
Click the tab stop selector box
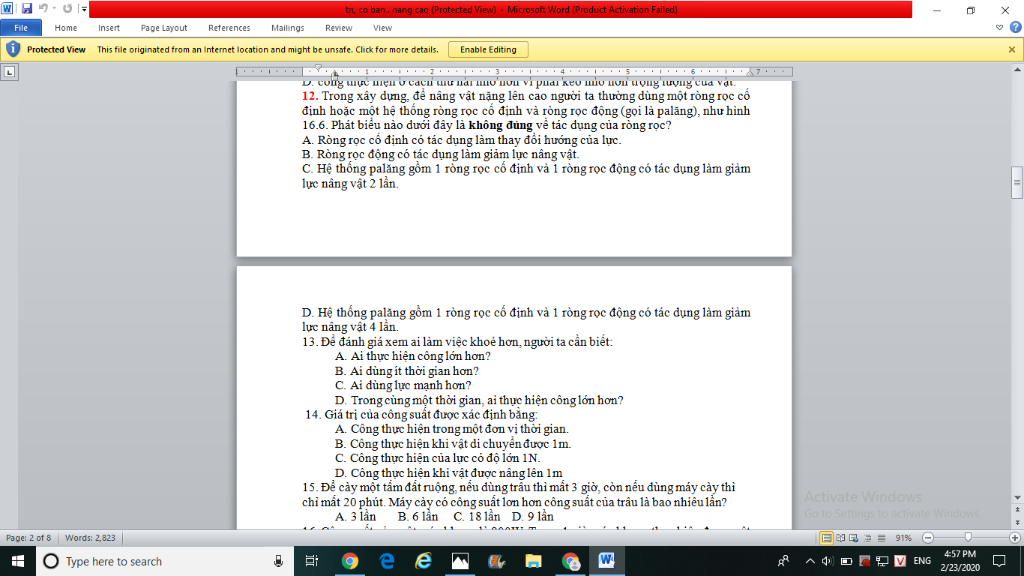[x=9, y=72]
